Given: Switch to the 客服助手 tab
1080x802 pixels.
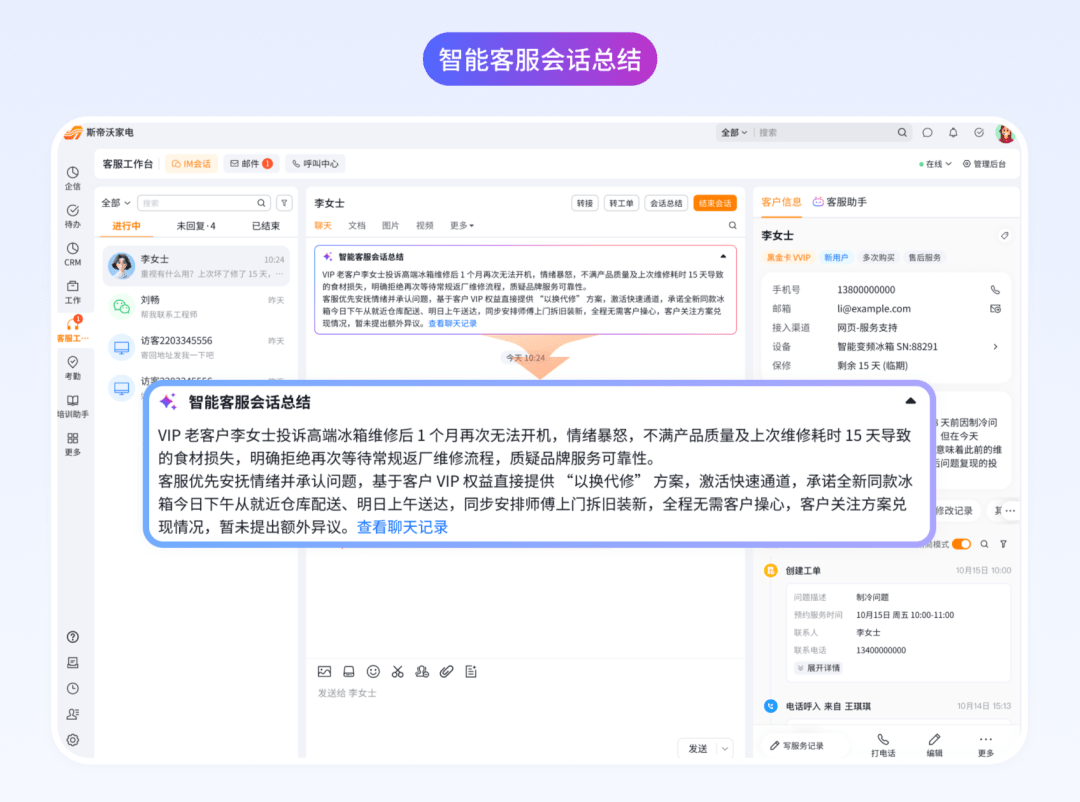Looking at the screenshot, I should (839, 202).
